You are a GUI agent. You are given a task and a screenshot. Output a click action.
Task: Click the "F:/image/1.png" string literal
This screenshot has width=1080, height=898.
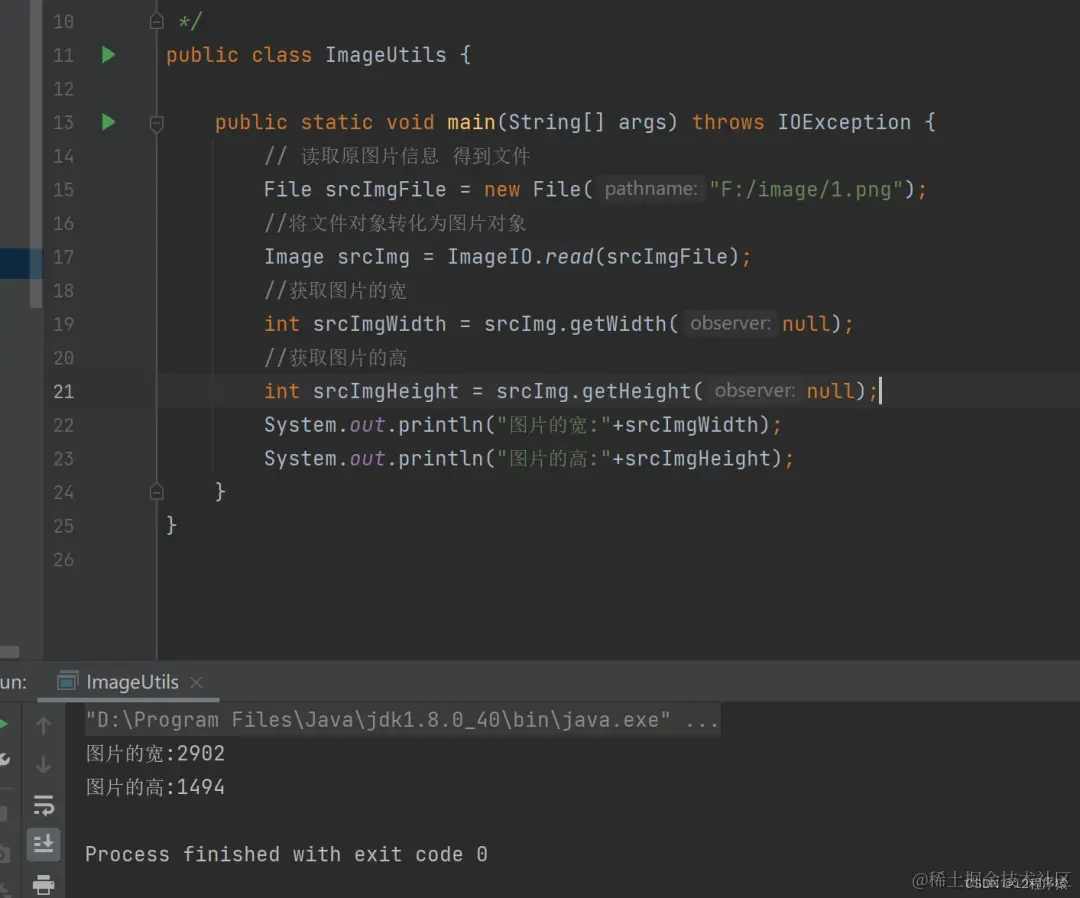[806, 189]
